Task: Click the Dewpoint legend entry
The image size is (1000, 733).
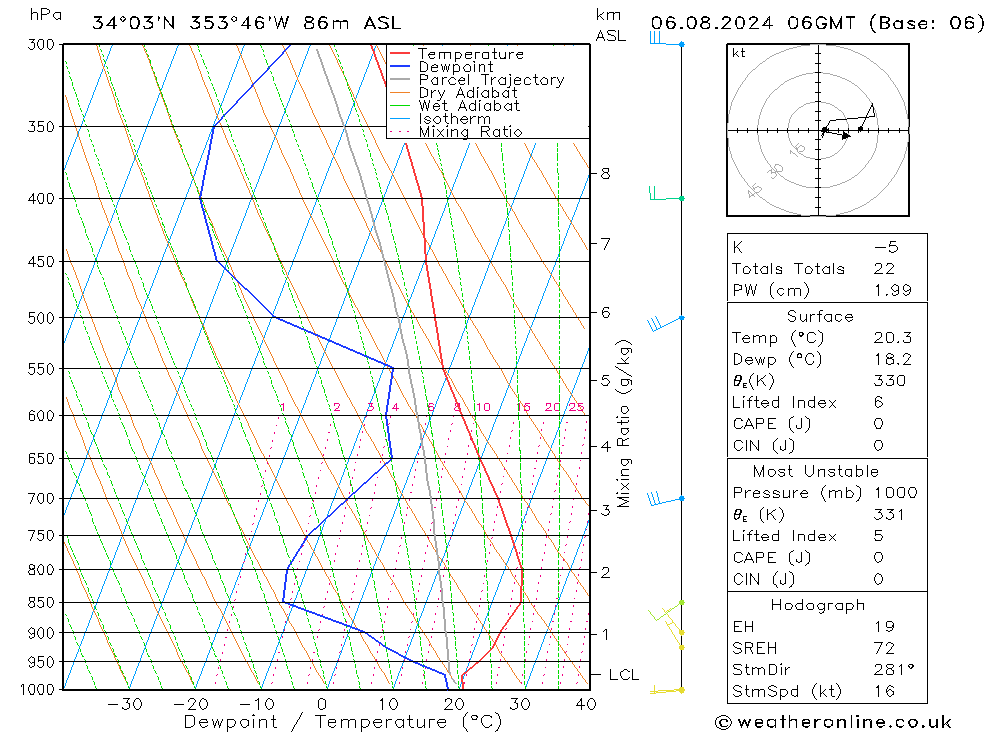Action: click(x=441, y=67)
